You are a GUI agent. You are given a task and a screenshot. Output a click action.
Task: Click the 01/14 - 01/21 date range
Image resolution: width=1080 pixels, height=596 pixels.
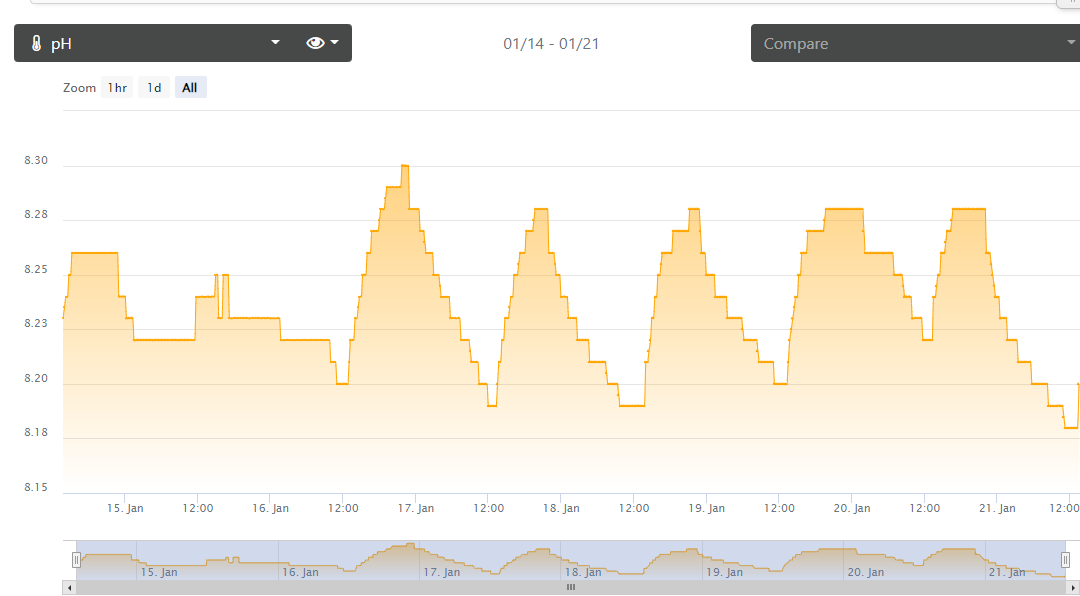tap(551, 44)
